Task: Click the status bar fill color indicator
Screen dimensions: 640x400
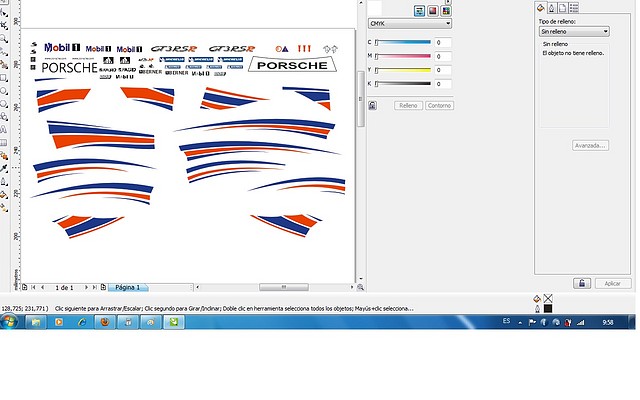Action: [x=548, y=298]
